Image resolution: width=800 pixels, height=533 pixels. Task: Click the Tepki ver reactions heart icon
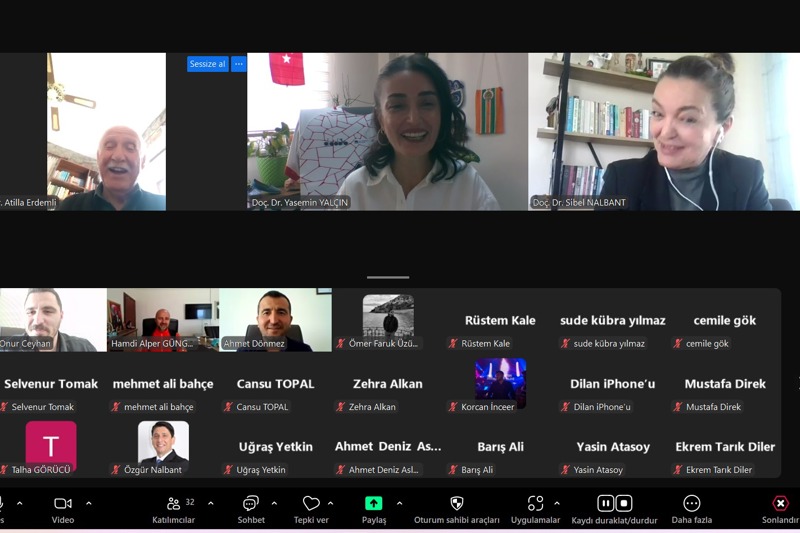(311, 504)
